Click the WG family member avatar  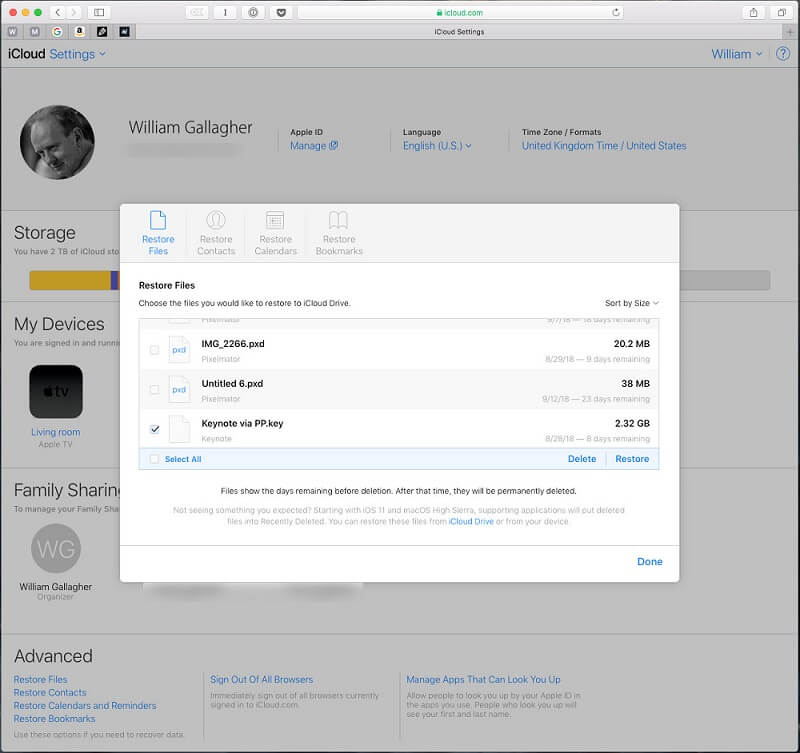pyautogui.click(x=56, y=548)
